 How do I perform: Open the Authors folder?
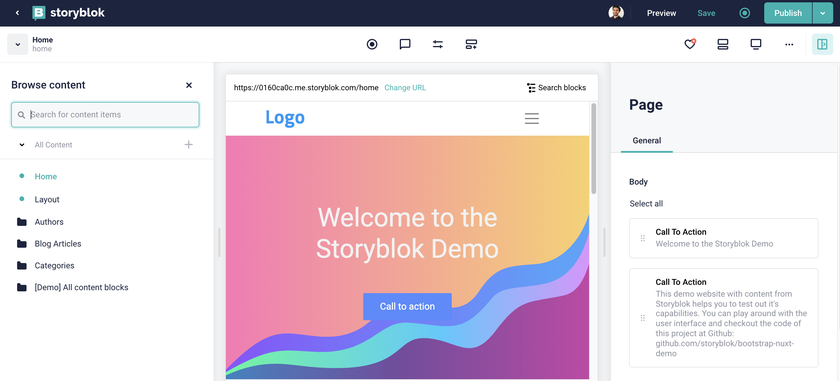click(49, 222)
